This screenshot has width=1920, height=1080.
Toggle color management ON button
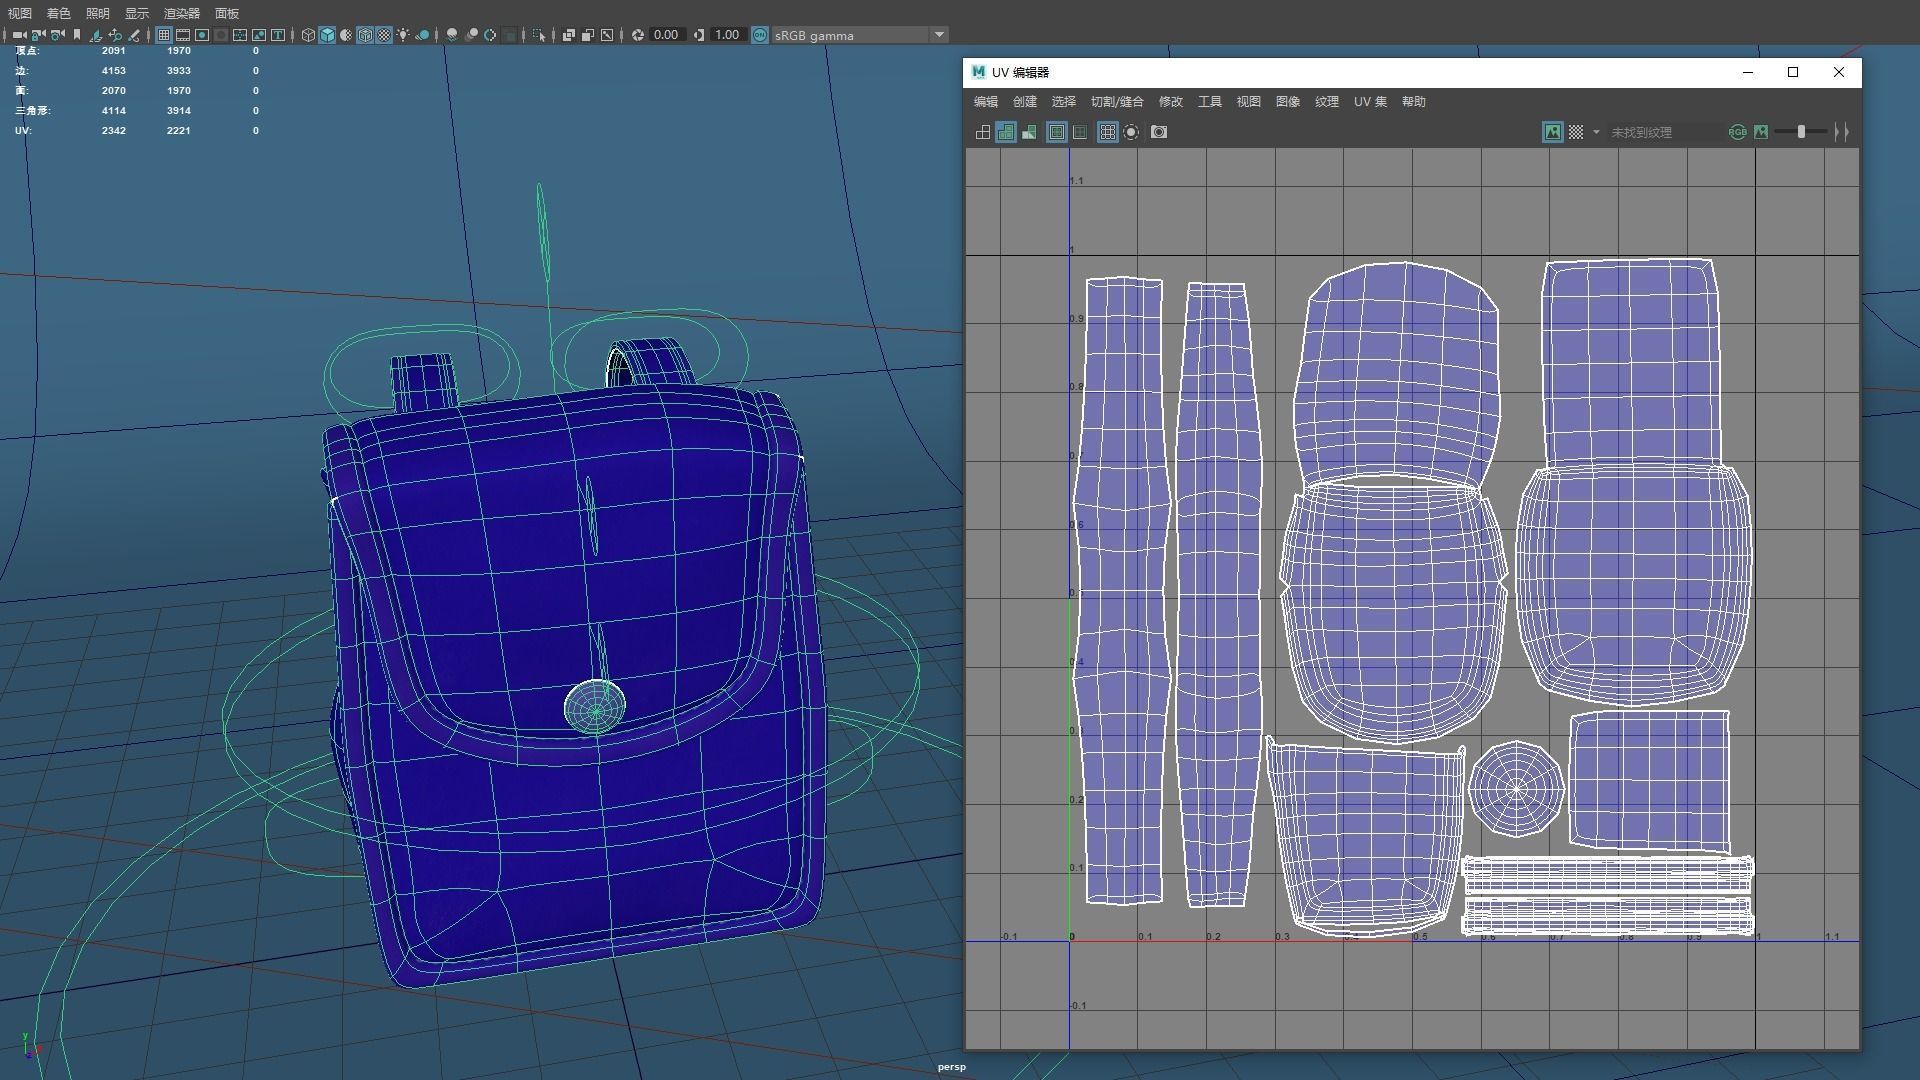[760, 35]
